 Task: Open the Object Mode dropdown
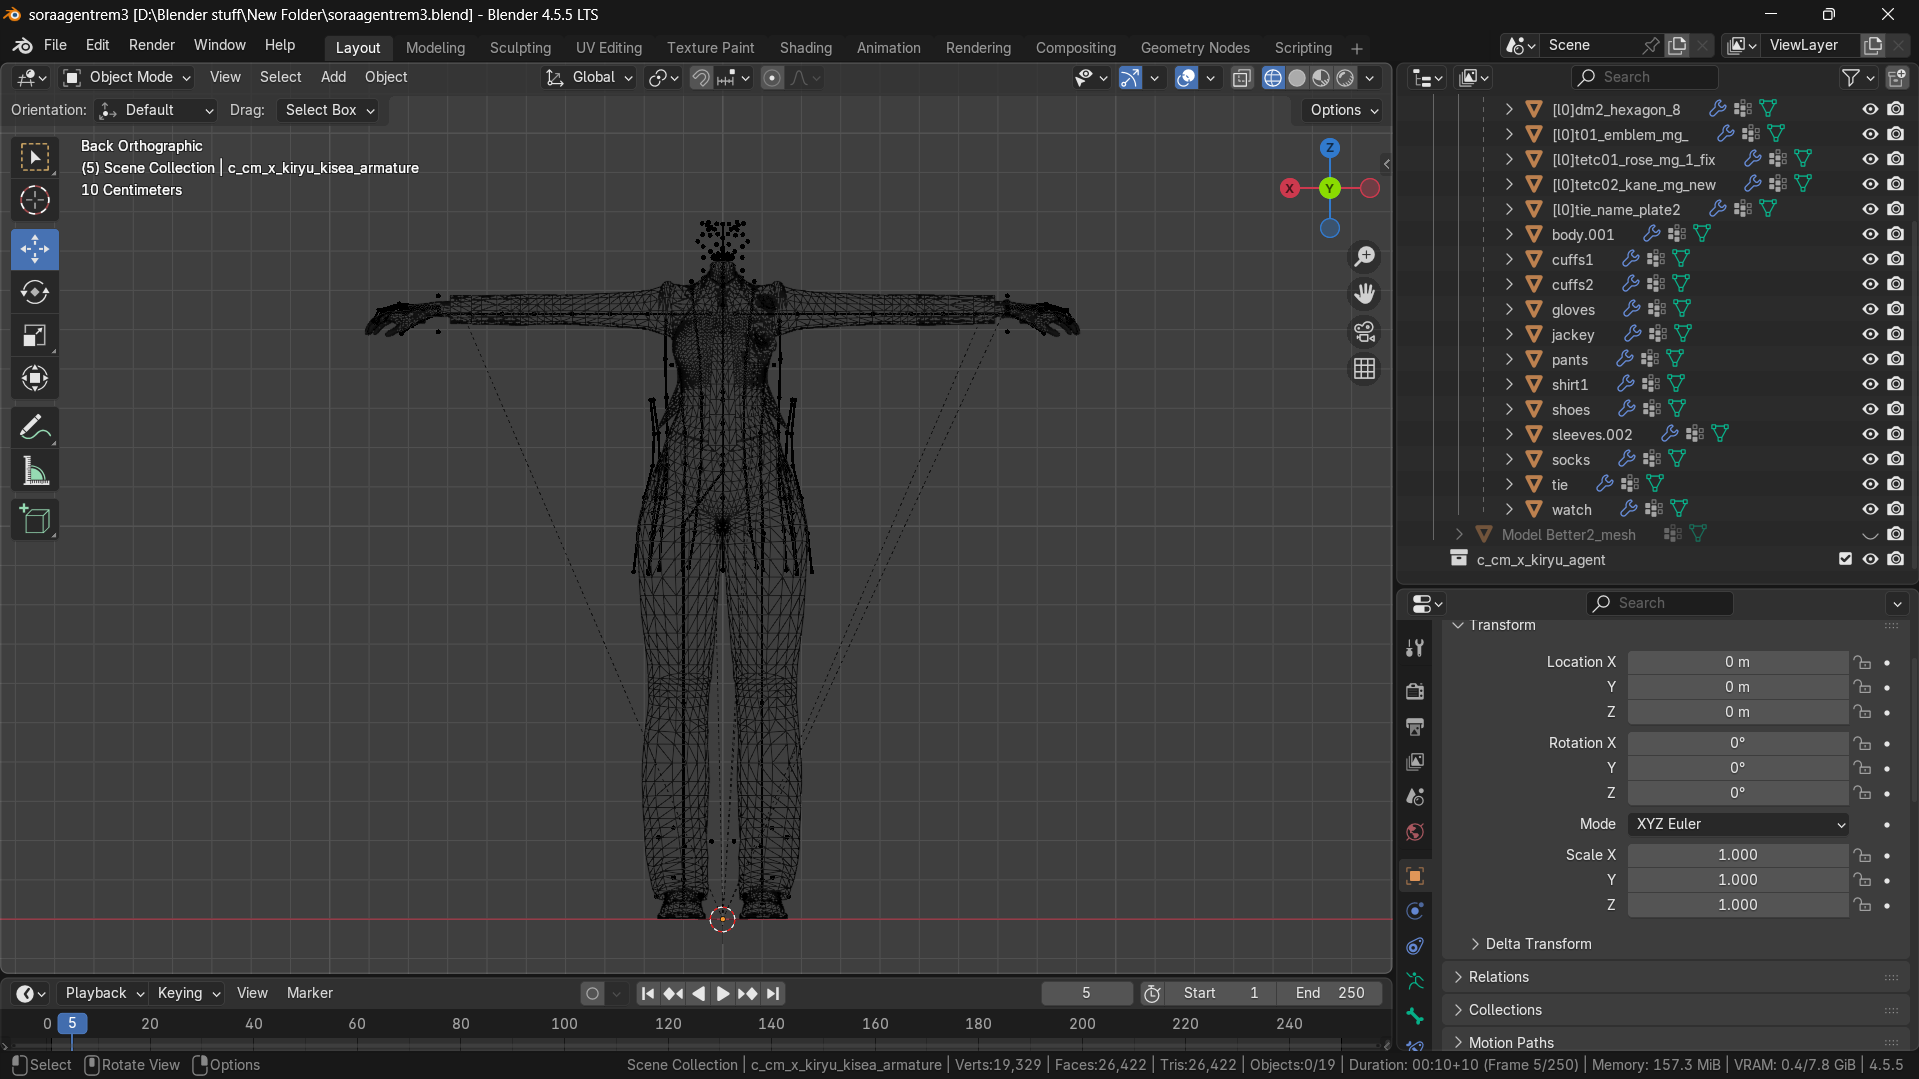coord(127,77)
